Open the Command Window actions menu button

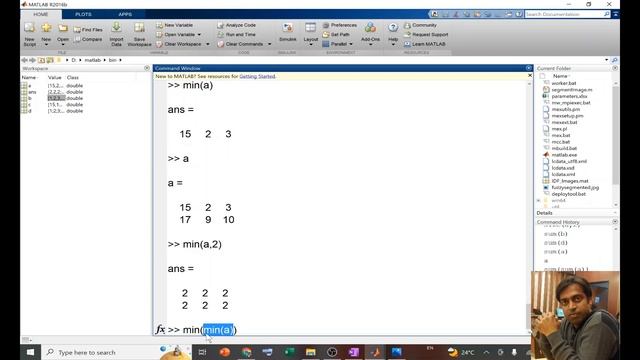(x=529, y=68)
